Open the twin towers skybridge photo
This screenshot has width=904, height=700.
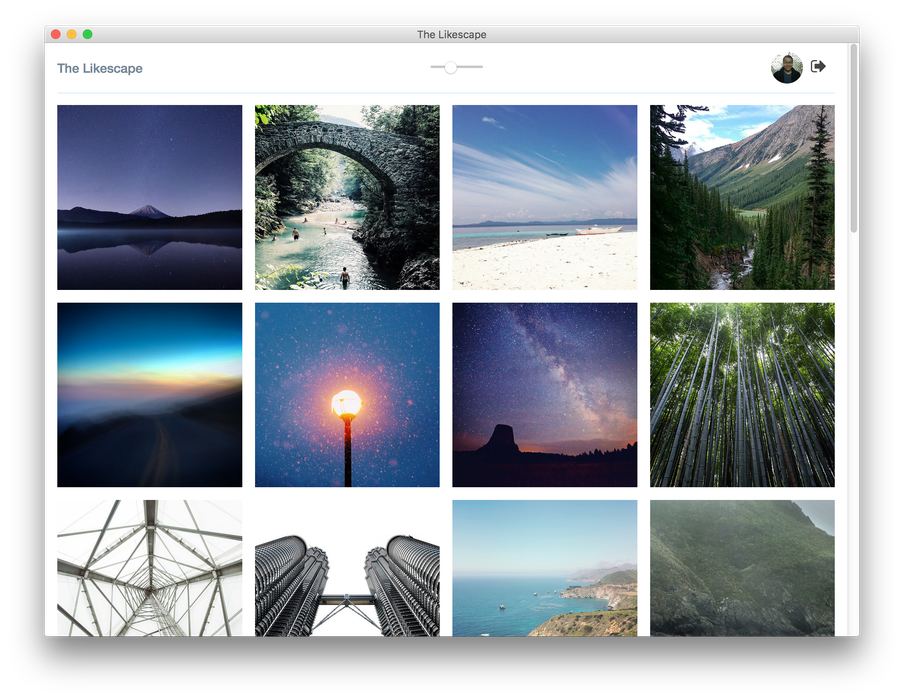coord(347,567)
